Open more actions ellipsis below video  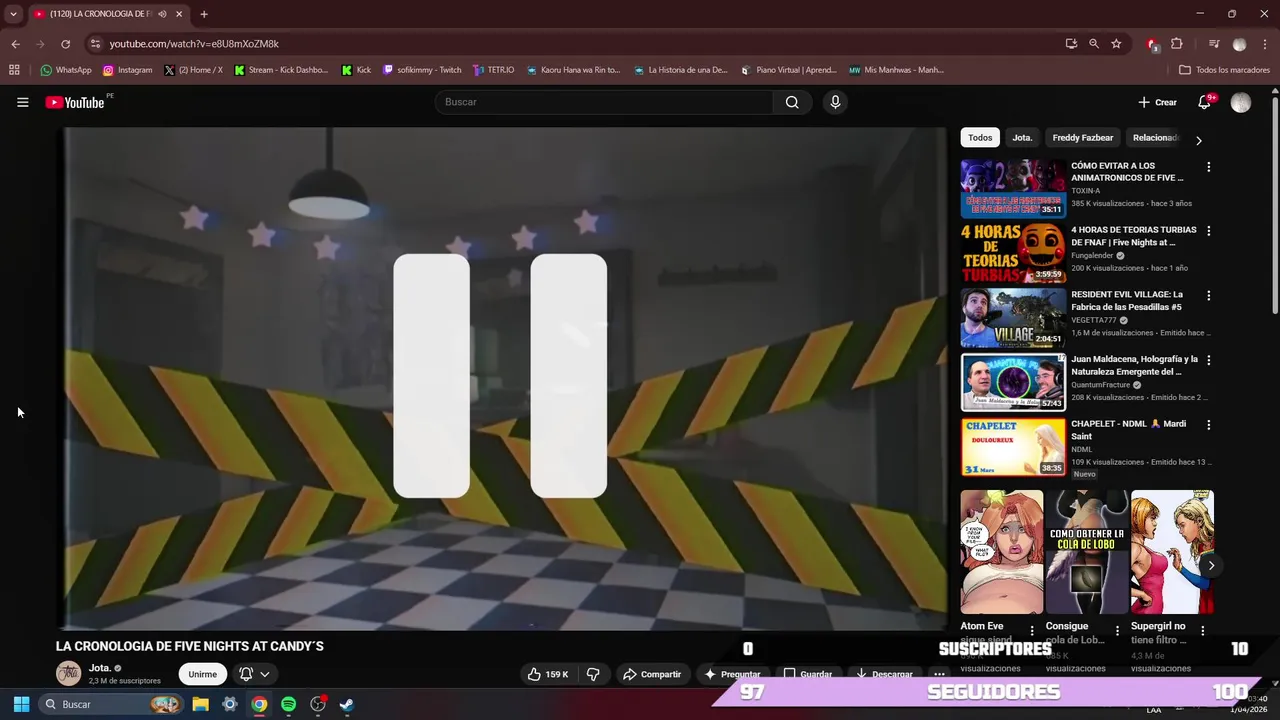click(939, 674)
